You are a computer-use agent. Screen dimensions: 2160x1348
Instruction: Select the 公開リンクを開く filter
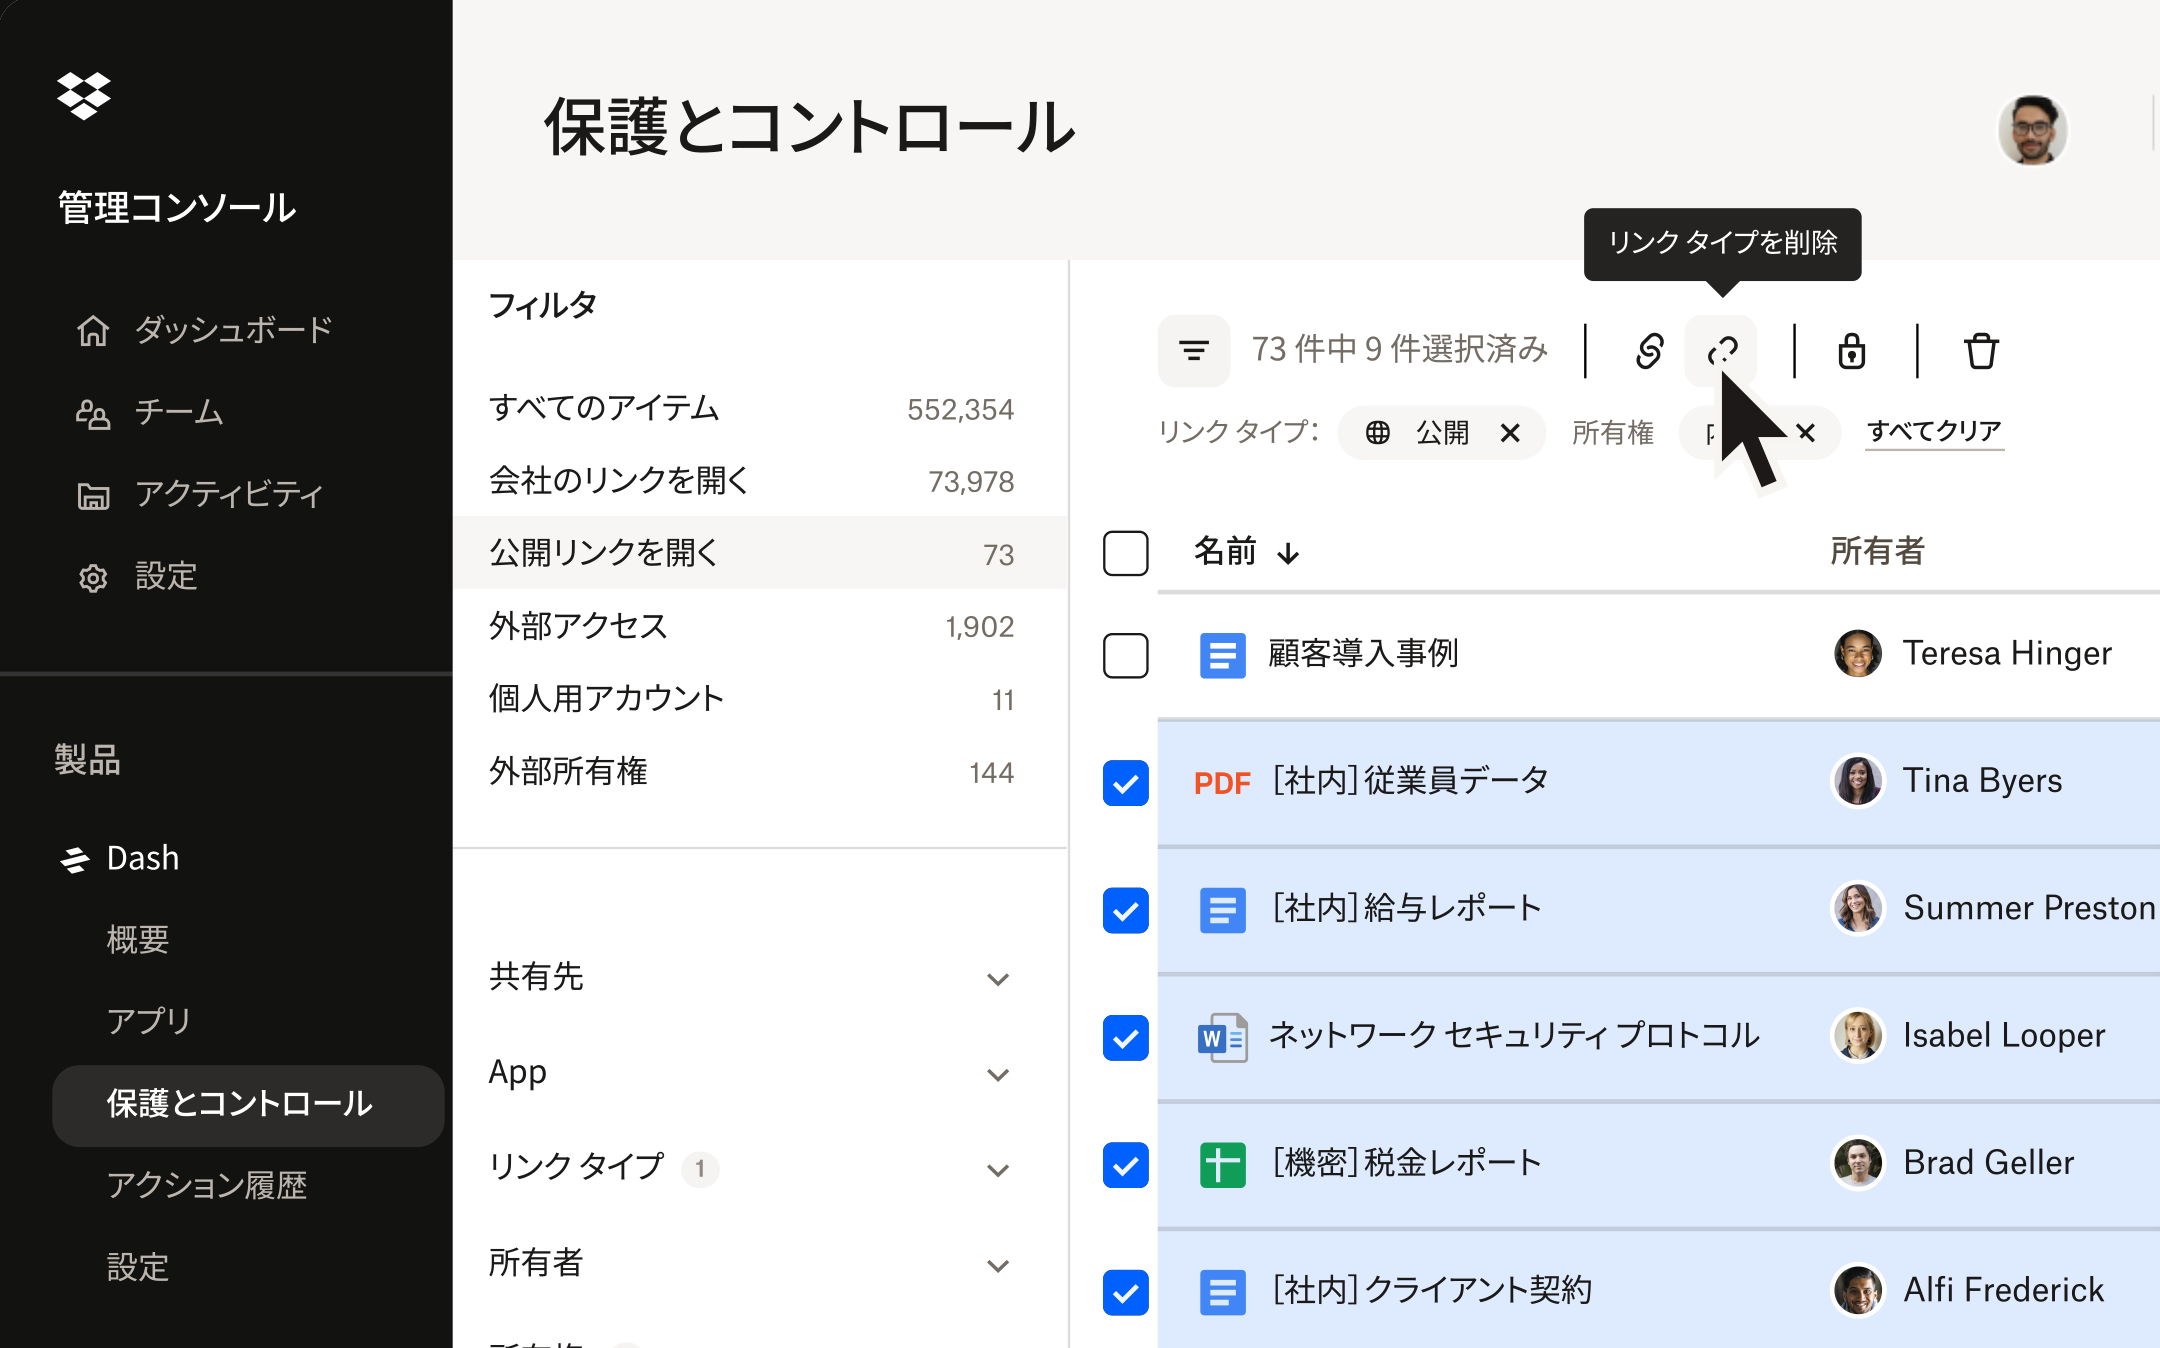pyautogui.click(x=760, y=553)
